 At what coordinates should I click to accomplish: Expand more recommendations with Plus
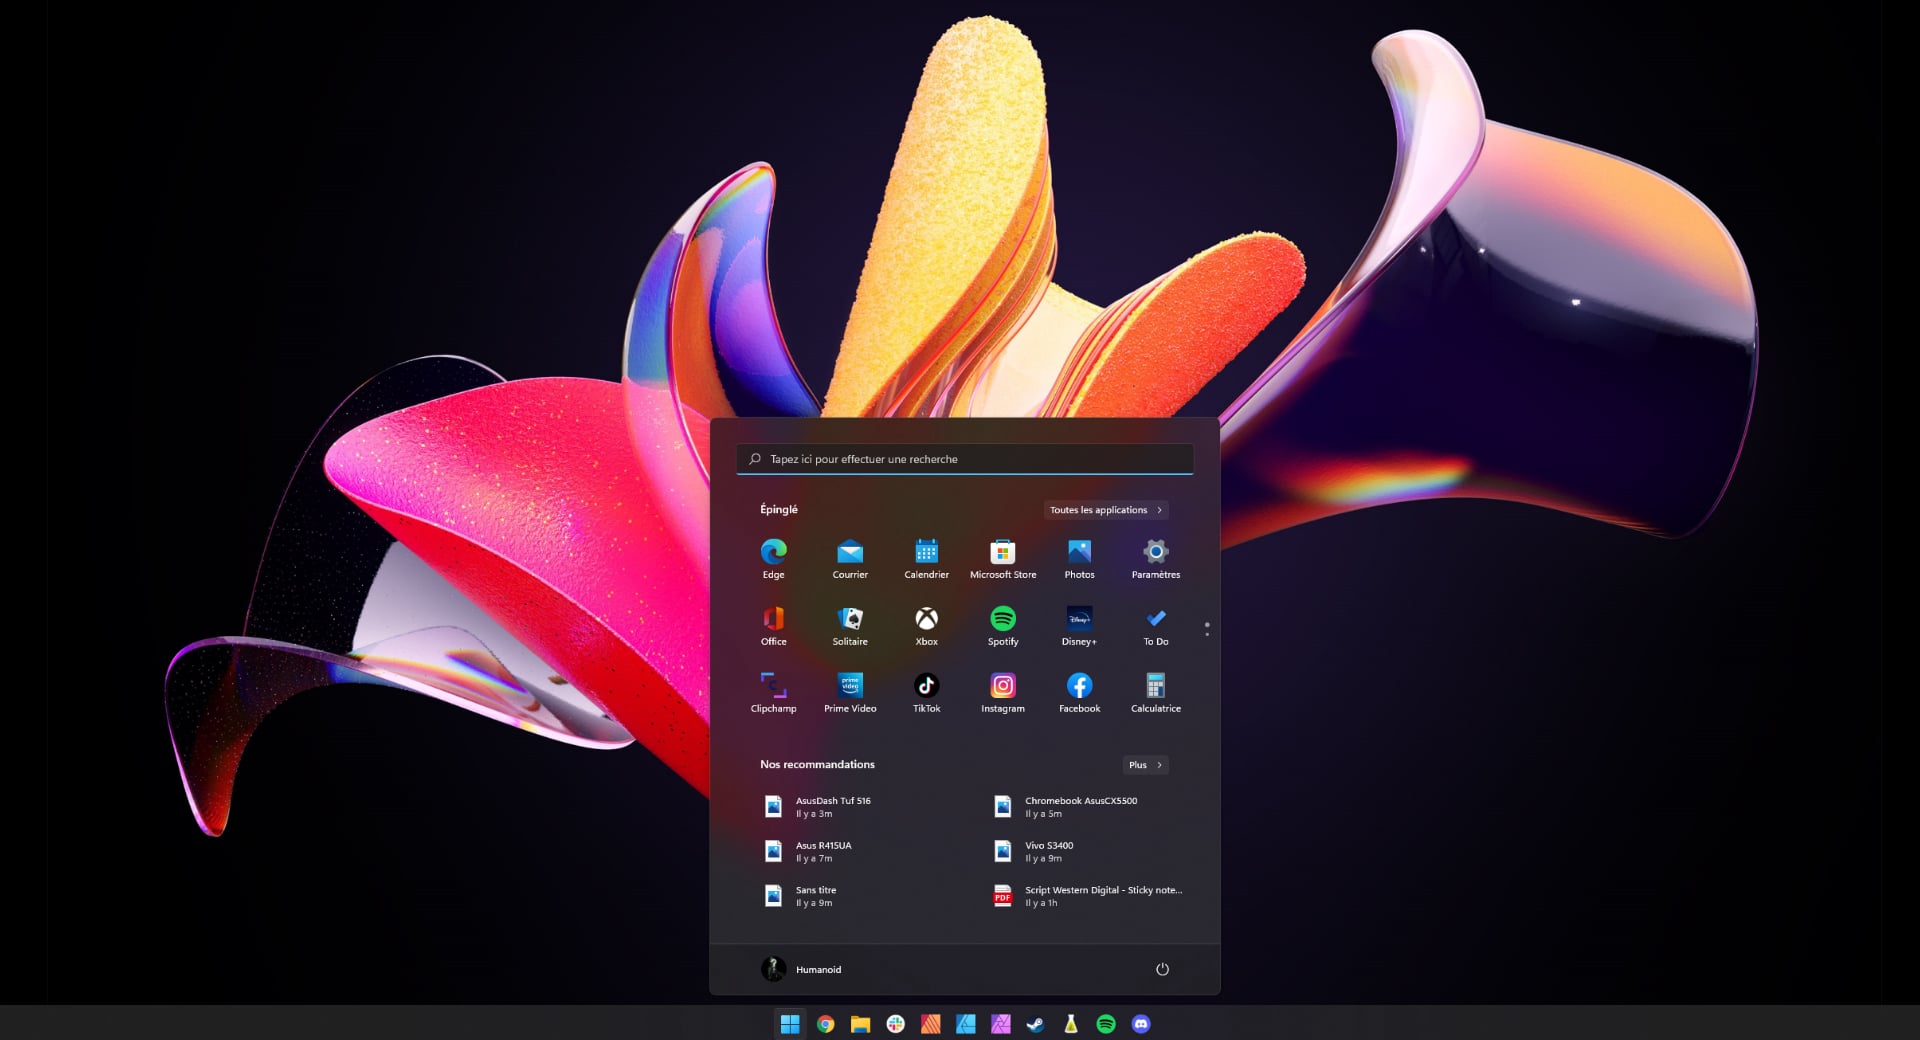click(1144, 765)
